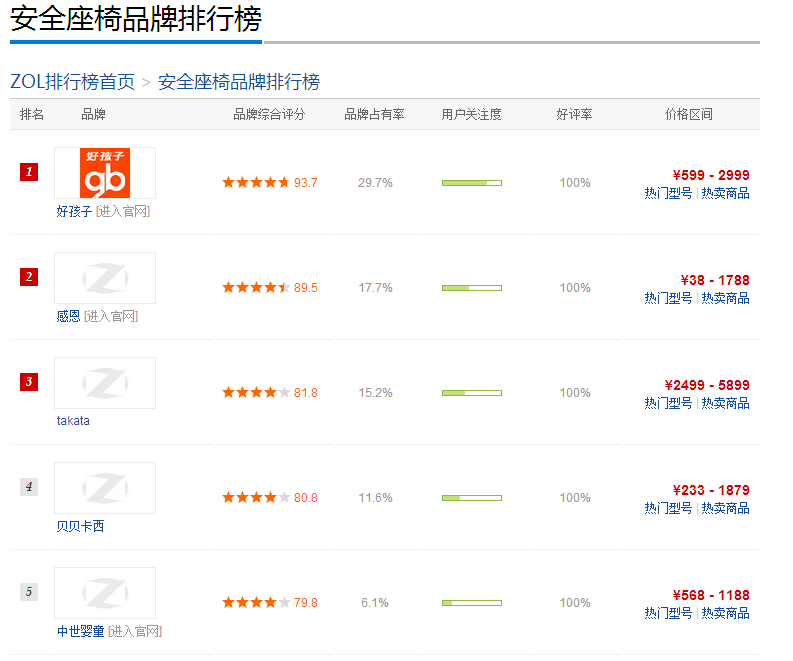Click takata user attention progress bar
Viewport: 793px width, 661px height.
(472, 393)
